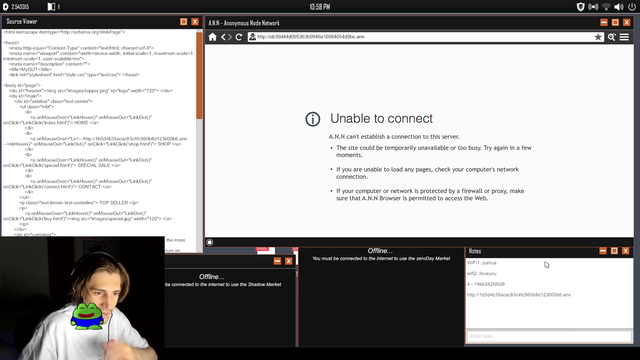Go forward with the browser forward arrow

[x=229, y=37]
